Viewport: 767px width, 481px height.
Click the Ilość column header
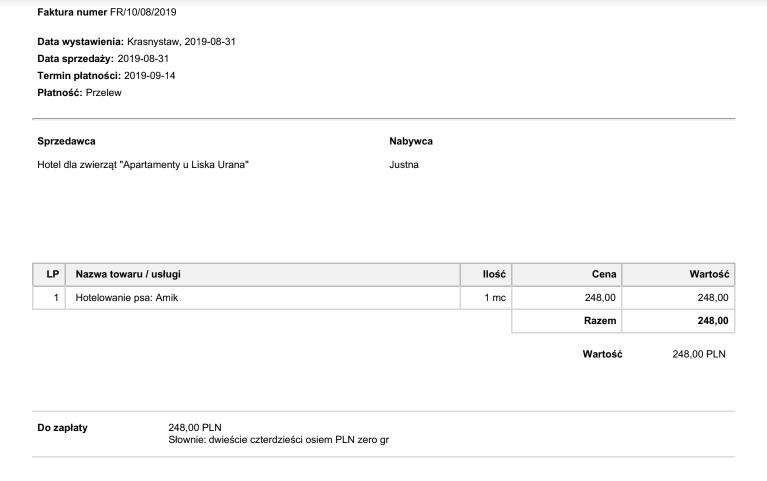coord(486,275)
